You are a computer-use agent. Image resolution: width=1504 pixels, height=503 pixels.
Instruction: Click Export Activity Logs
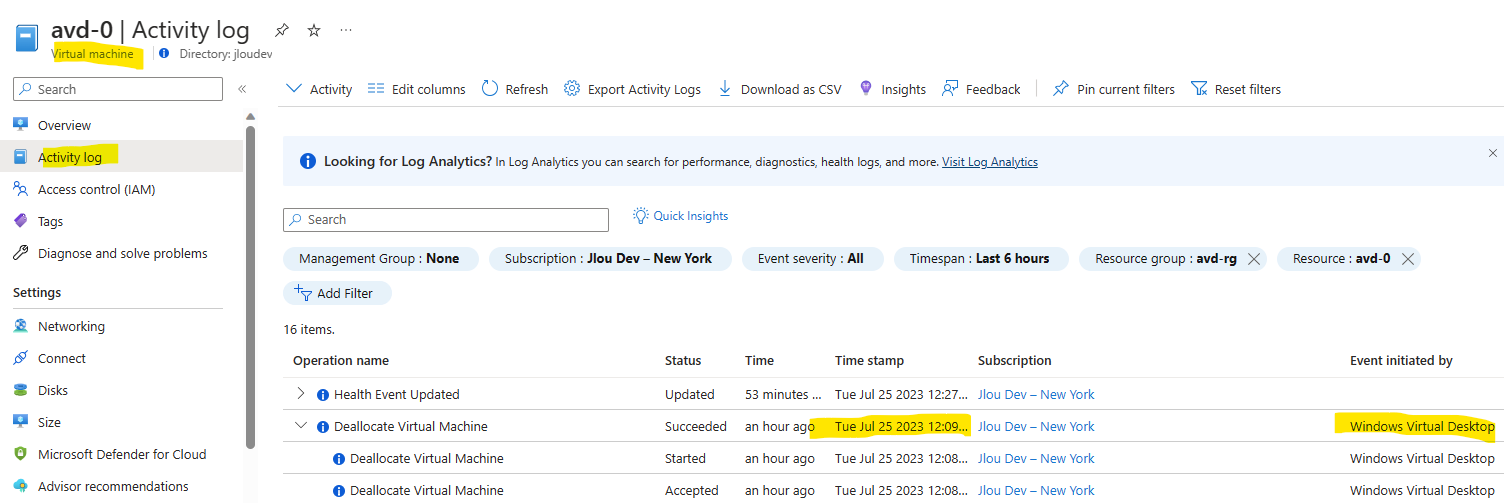click(x=632, y=89)
